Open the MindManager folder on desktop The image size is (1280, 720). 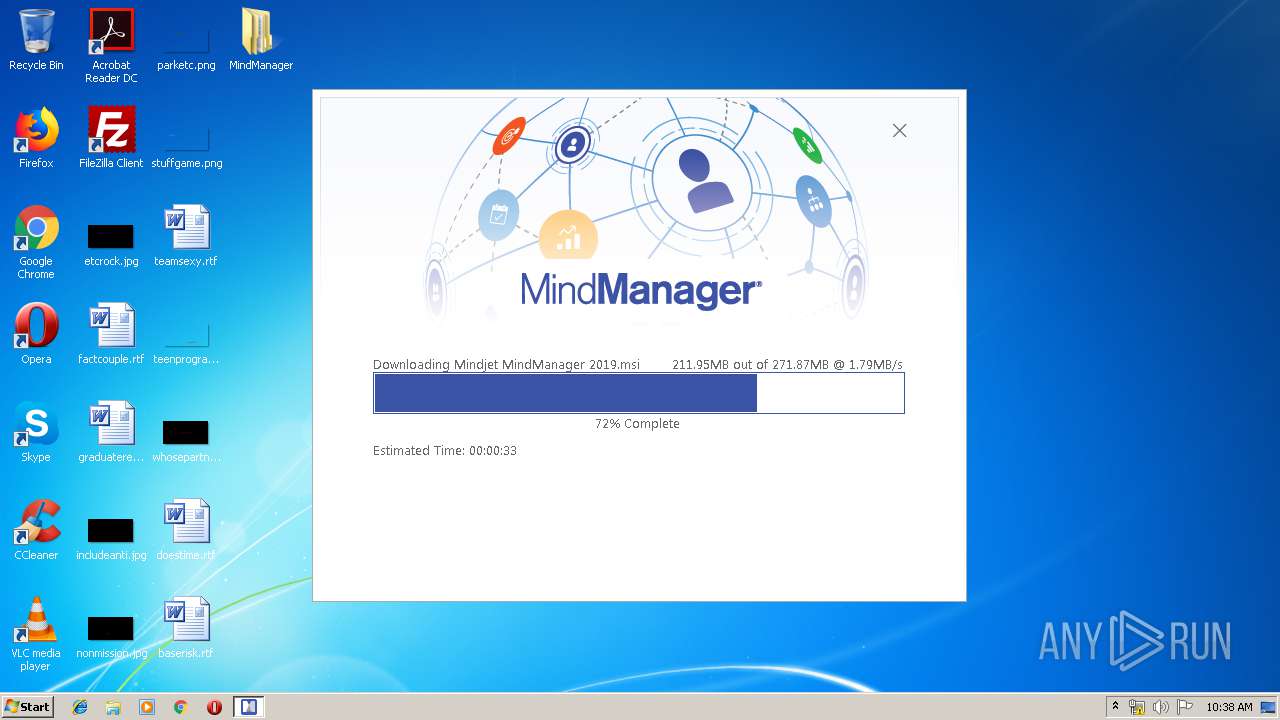coord(261,40)
